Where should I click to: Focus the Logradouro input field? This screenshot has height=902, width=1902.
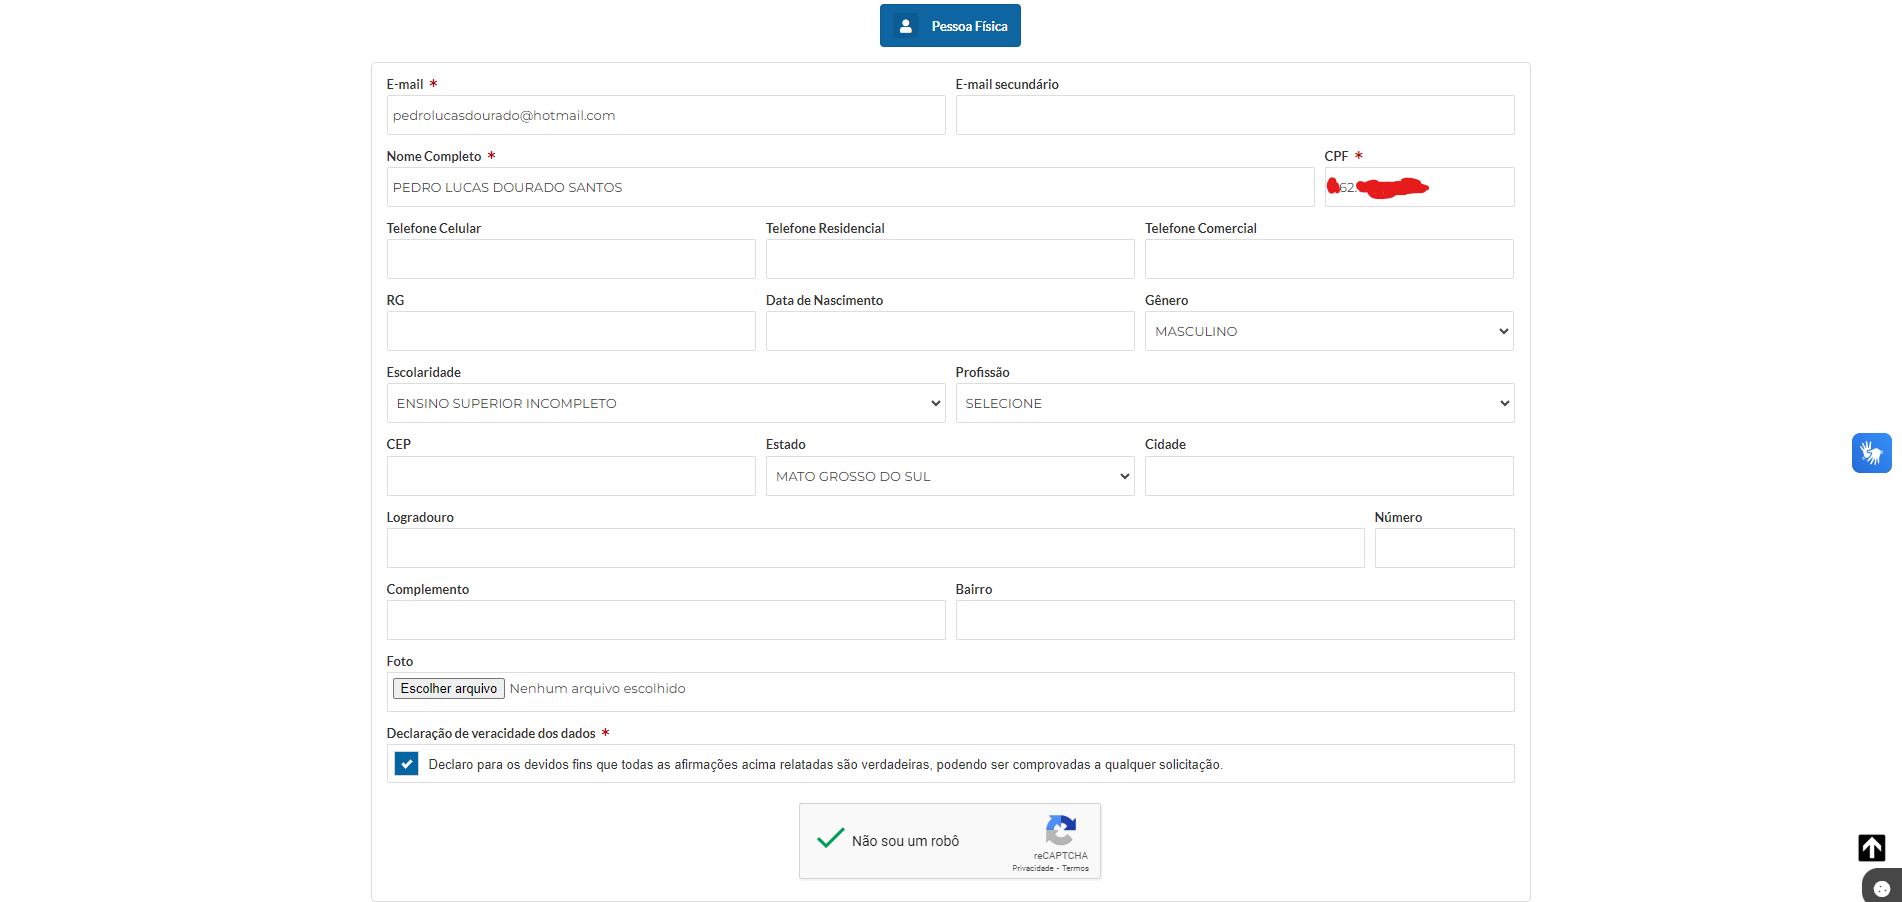click(x=875, y=548)
